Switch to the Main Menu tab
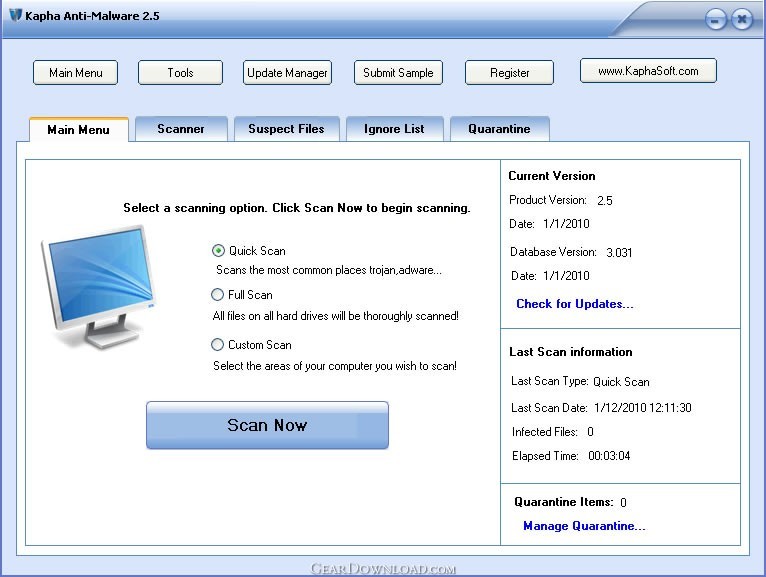 79,129
